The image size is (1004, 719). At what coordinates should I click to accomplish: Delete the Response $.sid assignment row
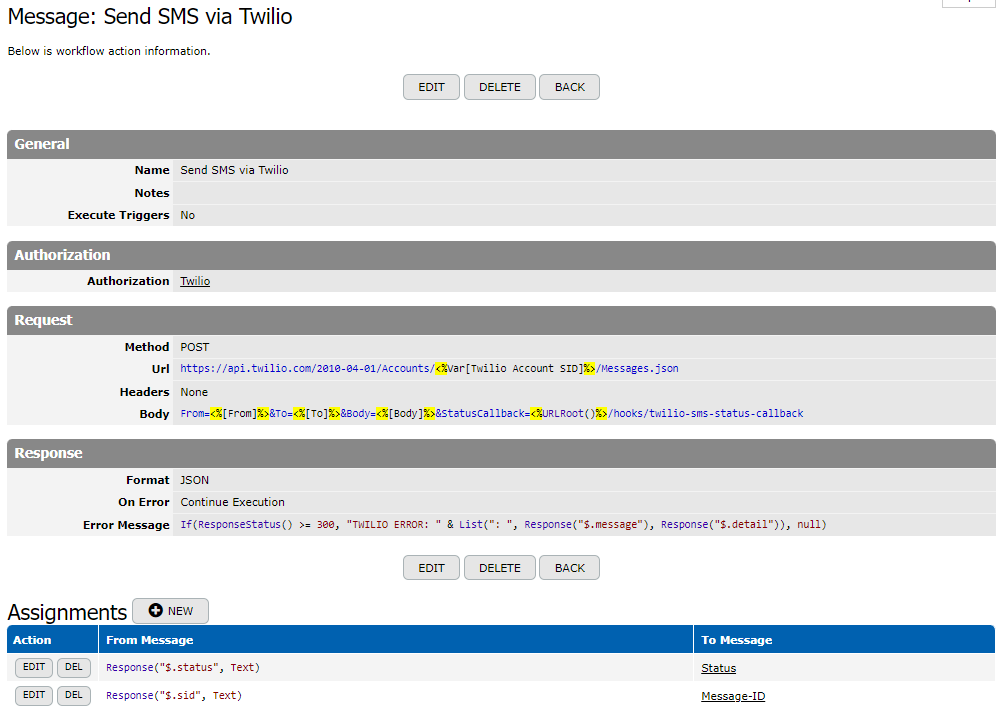74,696
